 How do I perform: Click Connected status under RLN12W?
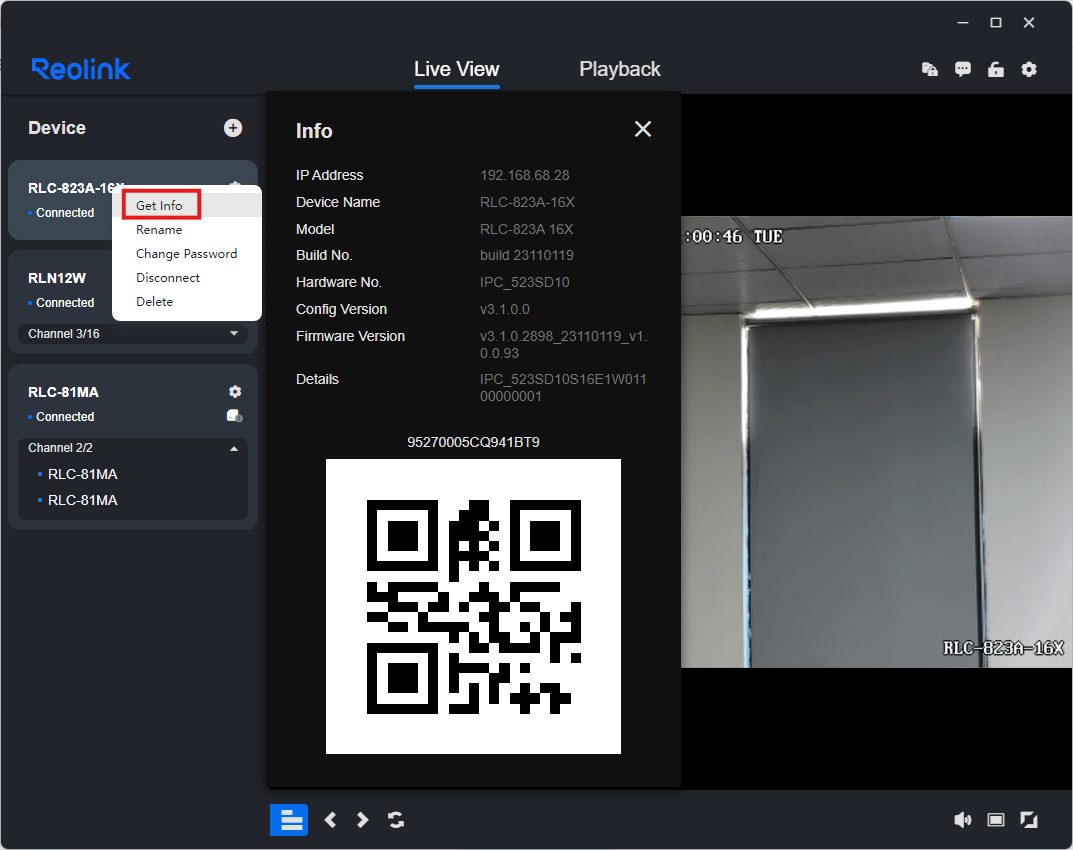pos(65,302)
